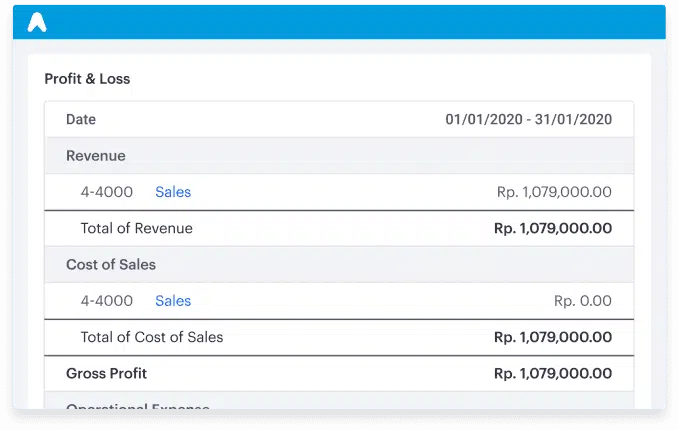Select the Gross Profit row label
Screen dimensions: 679x430
106,373
